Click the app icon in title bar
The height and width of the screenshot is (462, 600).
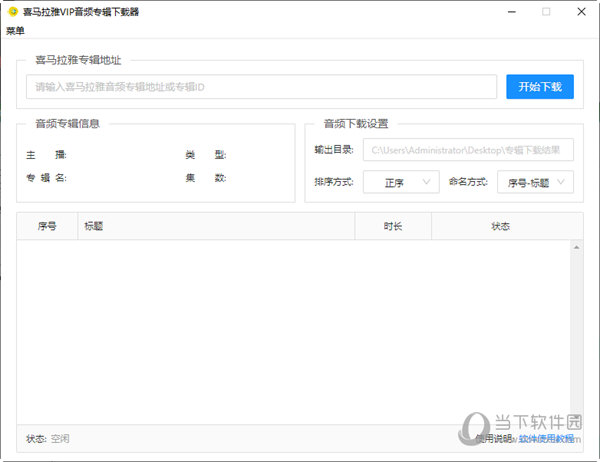(13, 11)
